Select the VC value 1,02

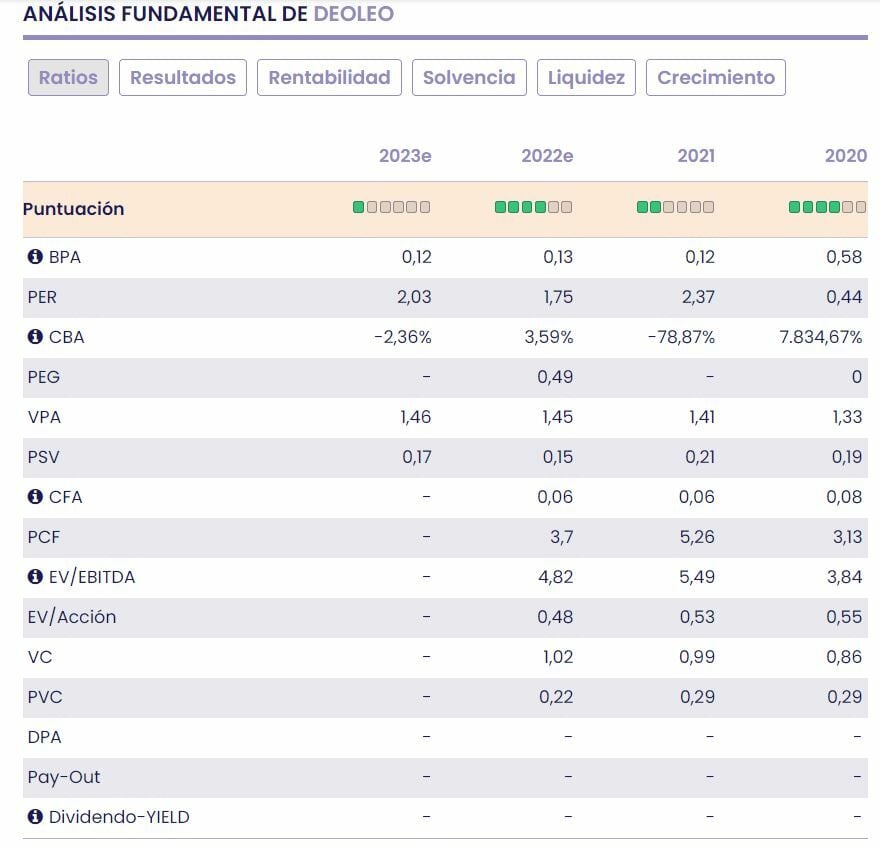558,657
